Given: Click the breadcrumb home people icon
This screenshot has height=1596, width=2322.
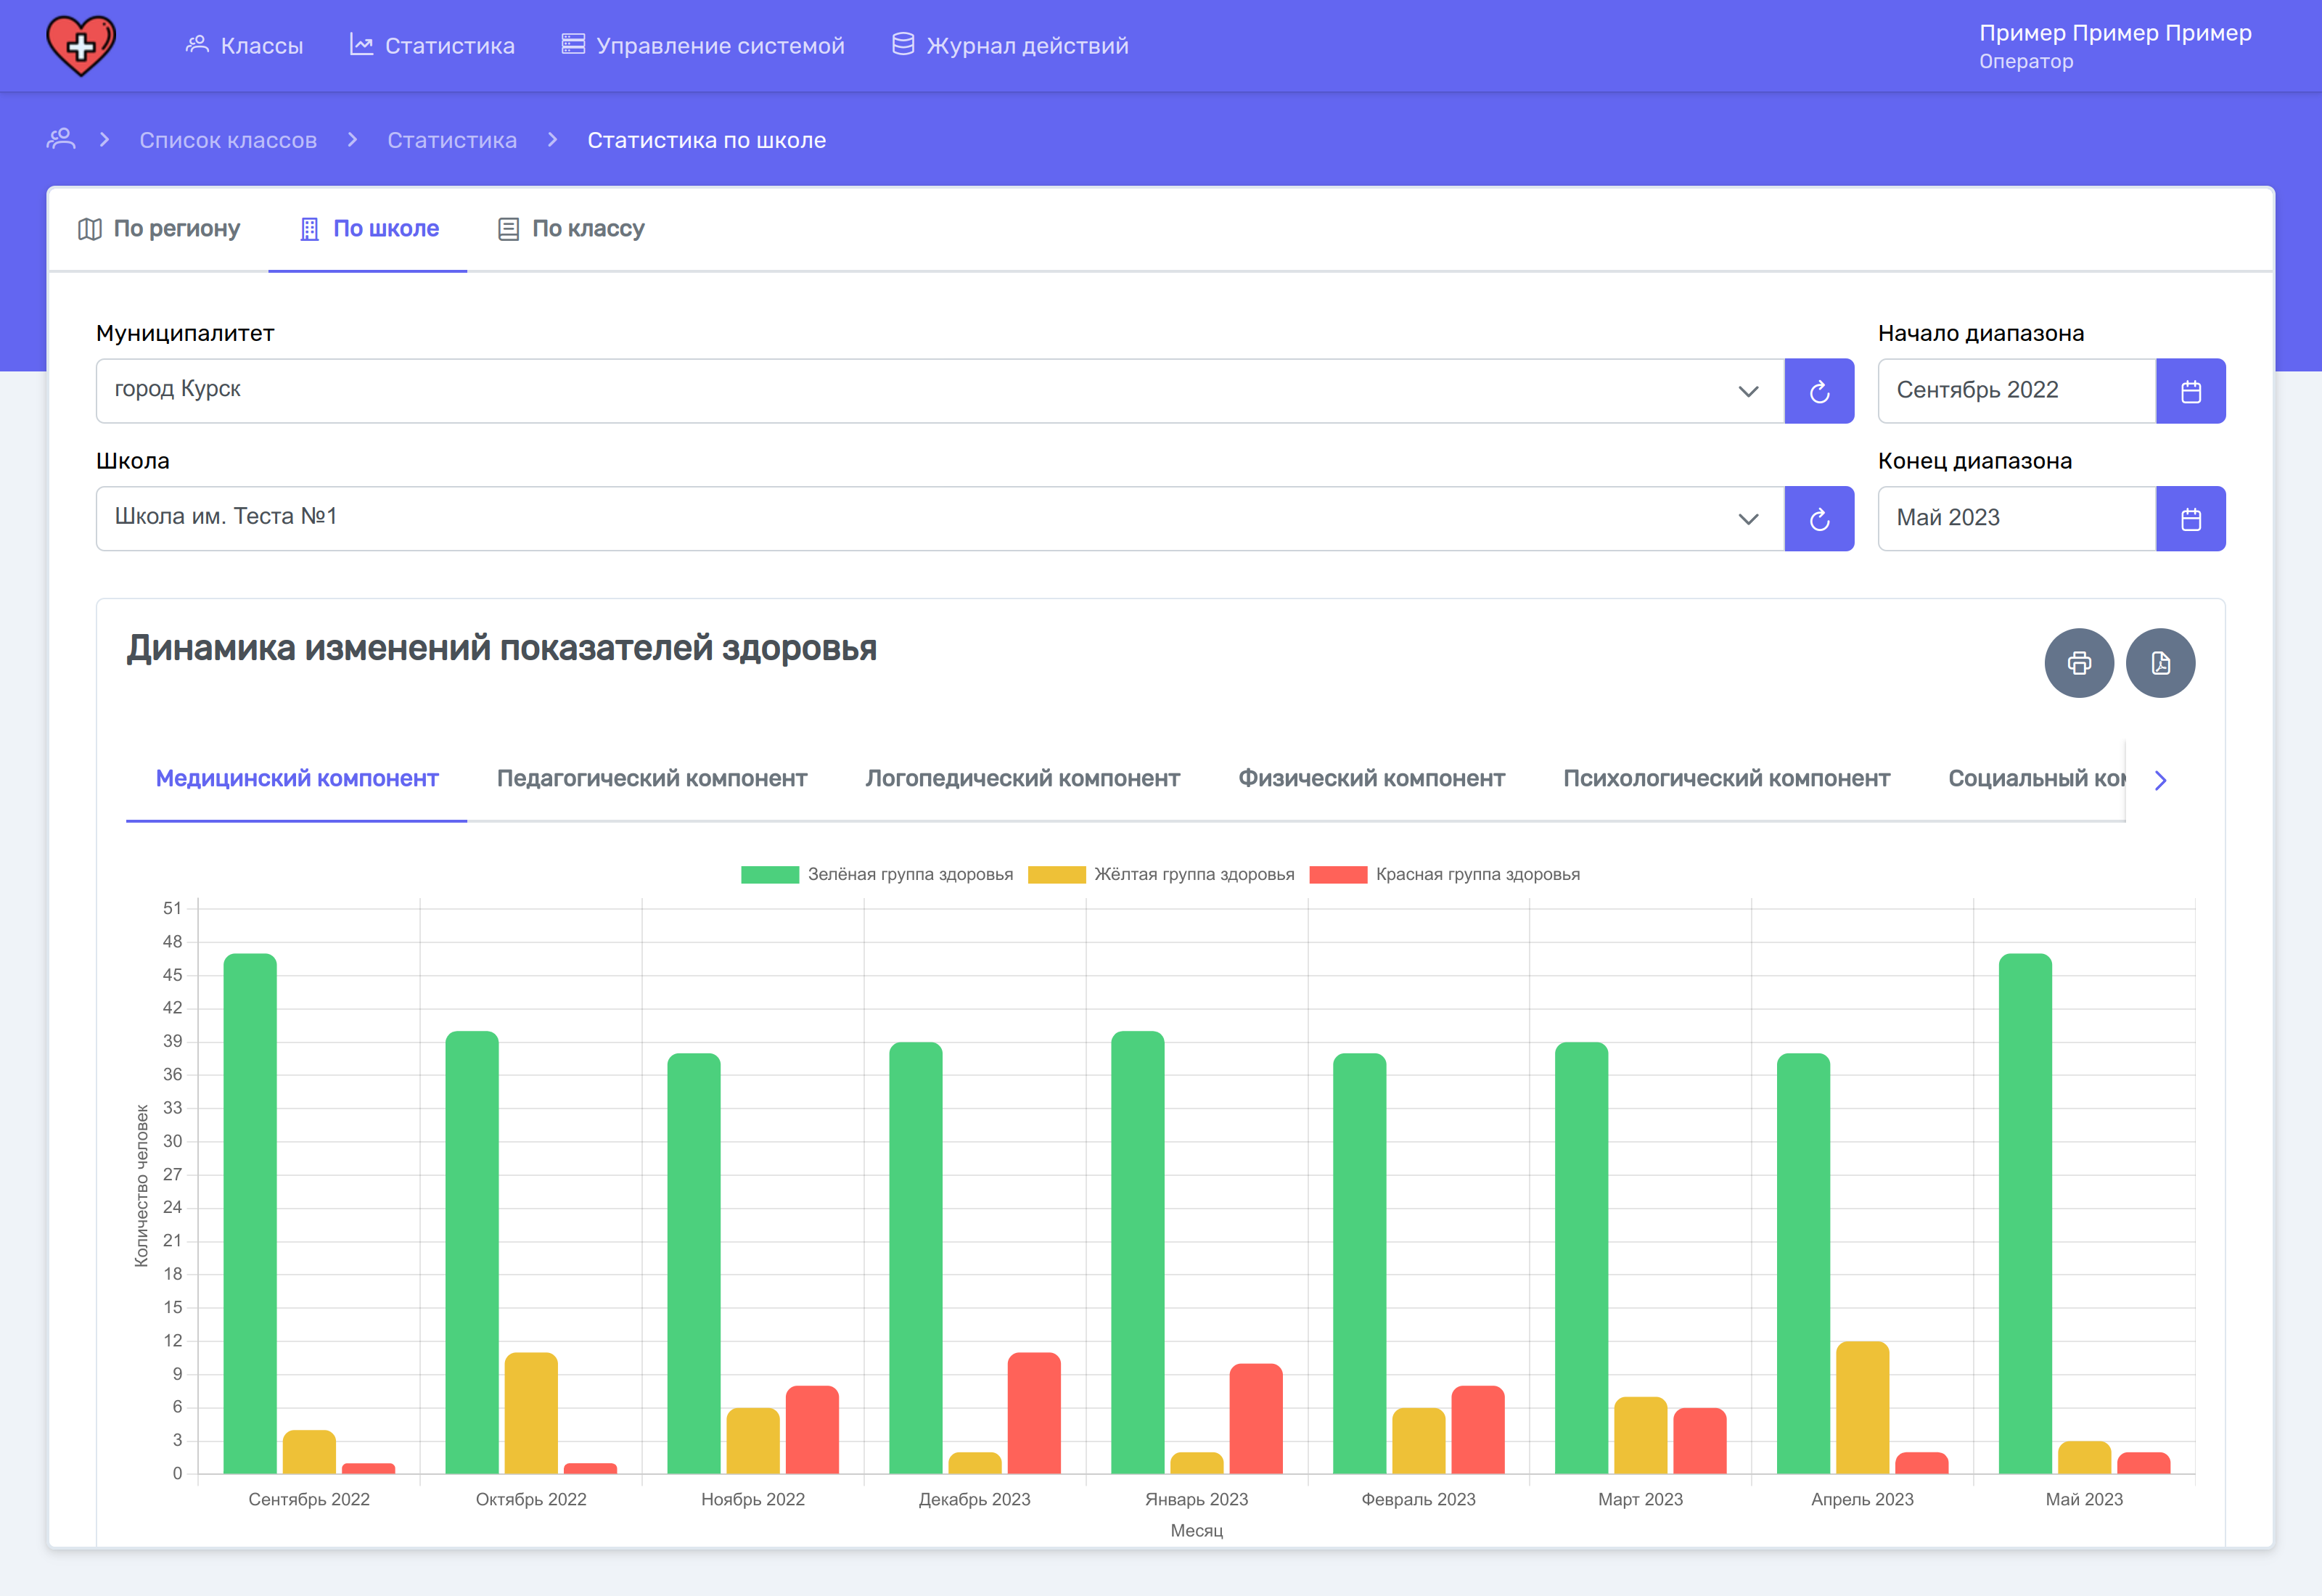Looking at the screenshot, I should coord(61,139).
